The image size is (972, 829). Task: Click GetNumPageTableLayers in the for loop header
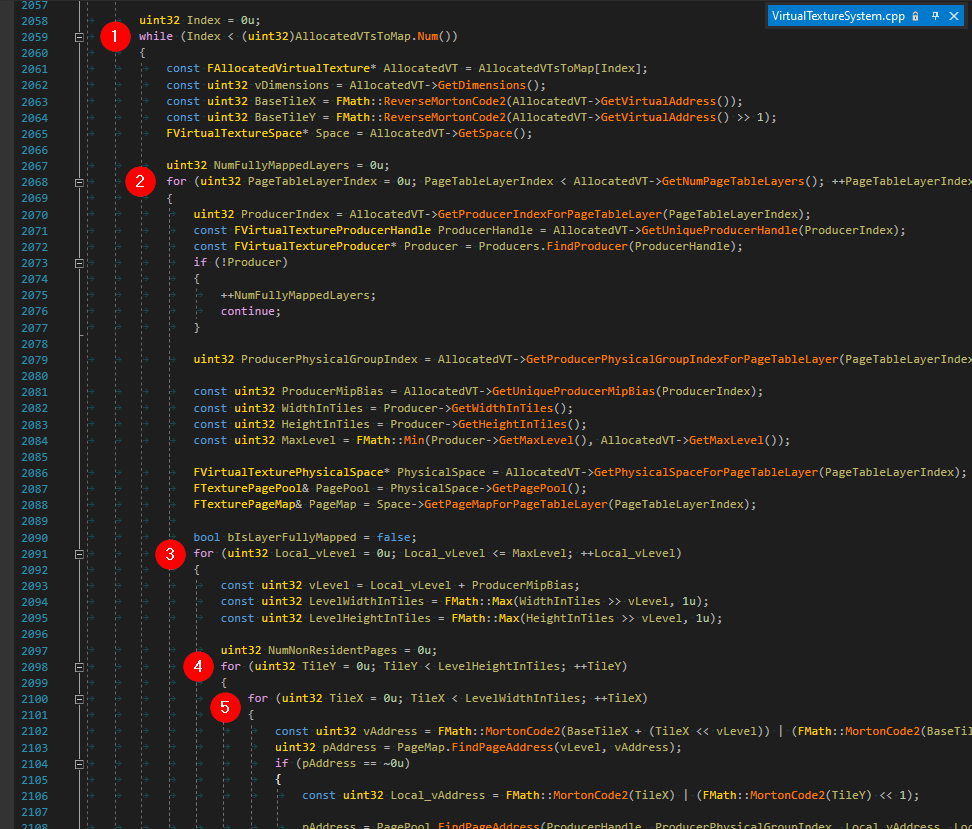(x=733, y=182)
